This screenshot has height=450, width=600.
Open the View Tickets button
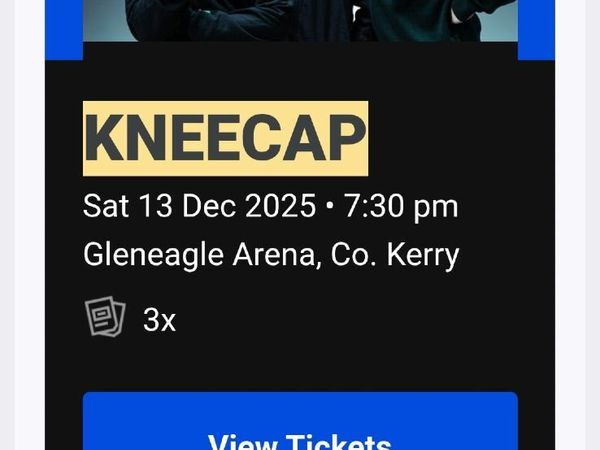(x=300, y=421)
